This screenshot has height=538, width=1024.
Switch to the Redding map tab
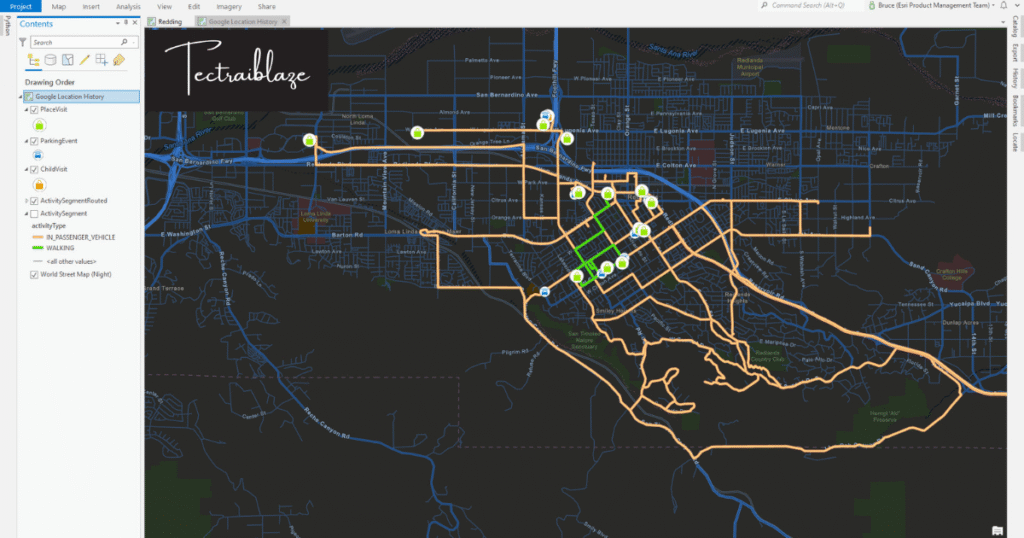(x=165, y=22)
